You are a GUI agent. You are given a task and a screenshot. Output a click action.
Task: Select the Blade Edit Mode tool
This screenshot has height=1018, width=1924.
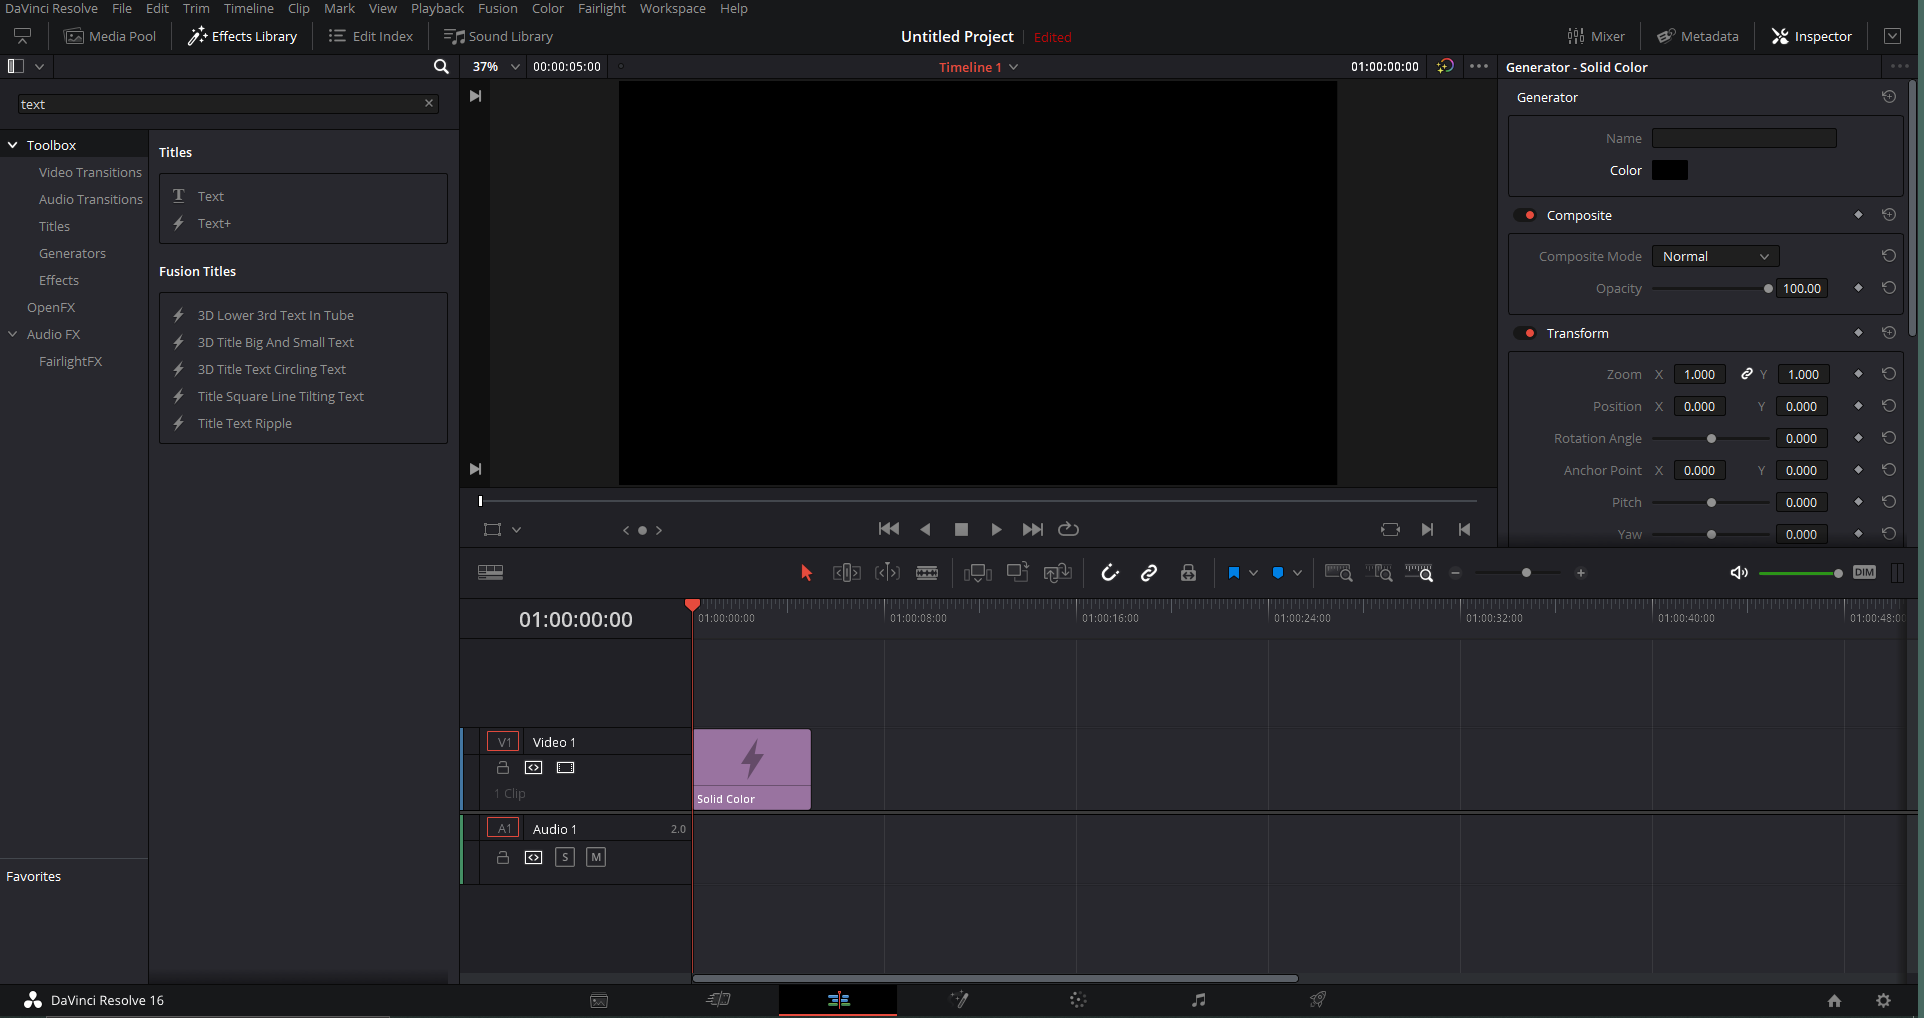pos(927,573)
